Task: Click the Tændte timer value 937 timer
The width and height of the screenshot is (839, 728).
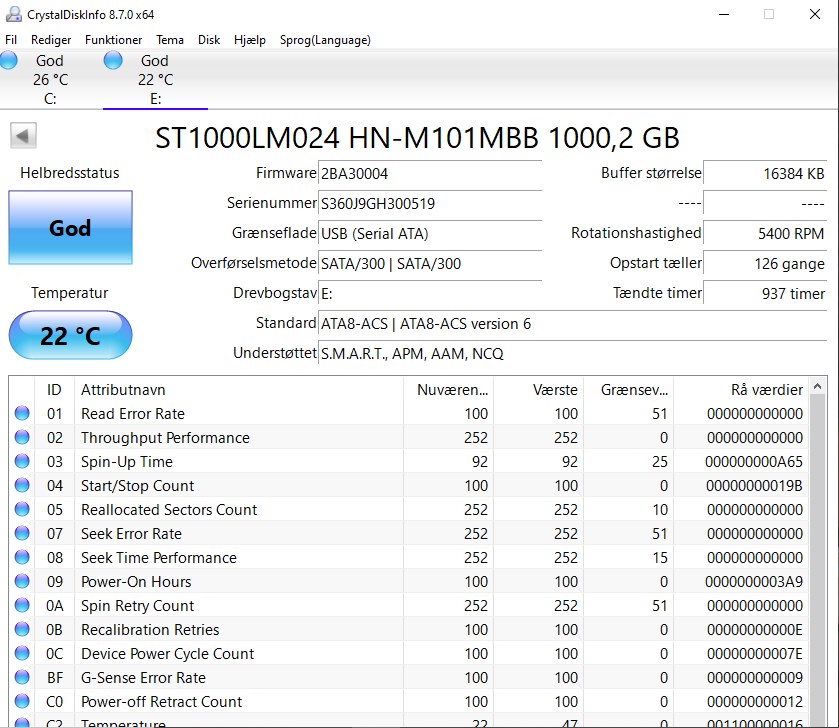Action: tap(765, 294)
